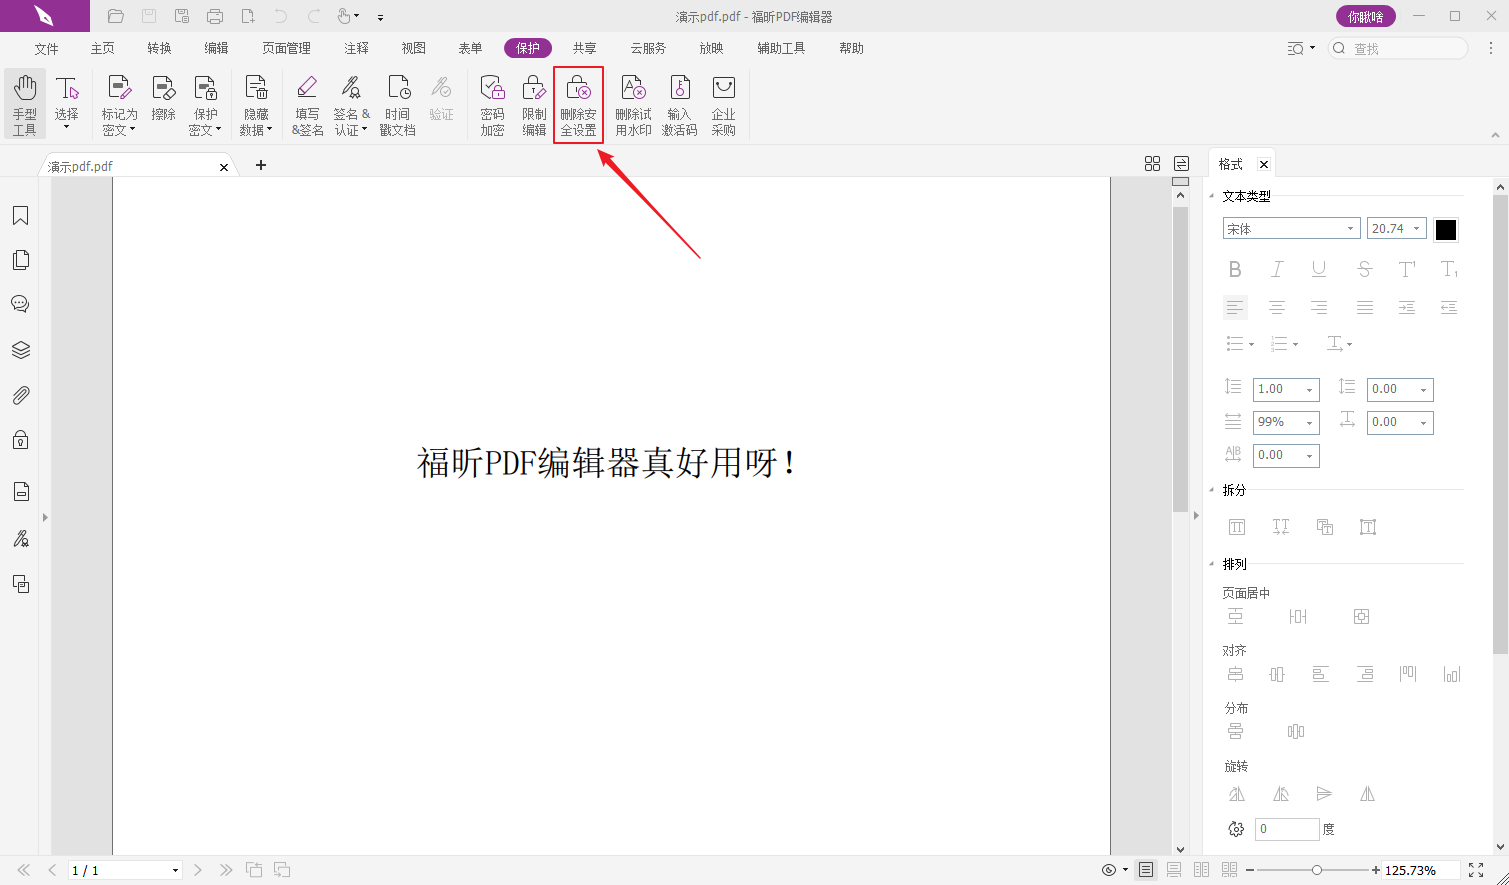Open the attachments paperclip panel in sidebar
This screenshot has width=1509, height=885.
coord(20,396)
